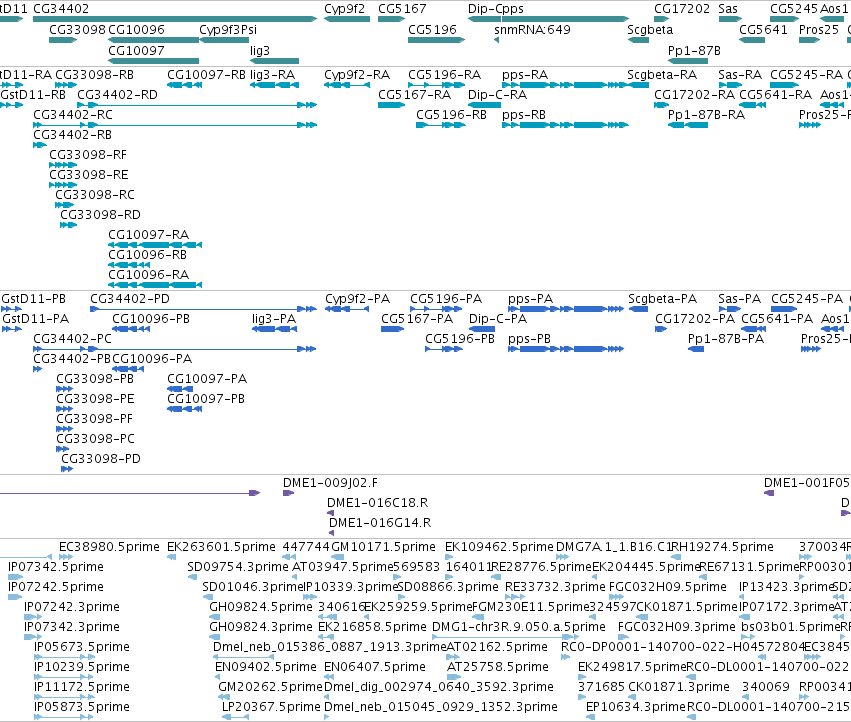The width and height of the screenshot is (851, 722).
Task: Select the EC38980.5prime EST glyph
Action: pos(66,557)
